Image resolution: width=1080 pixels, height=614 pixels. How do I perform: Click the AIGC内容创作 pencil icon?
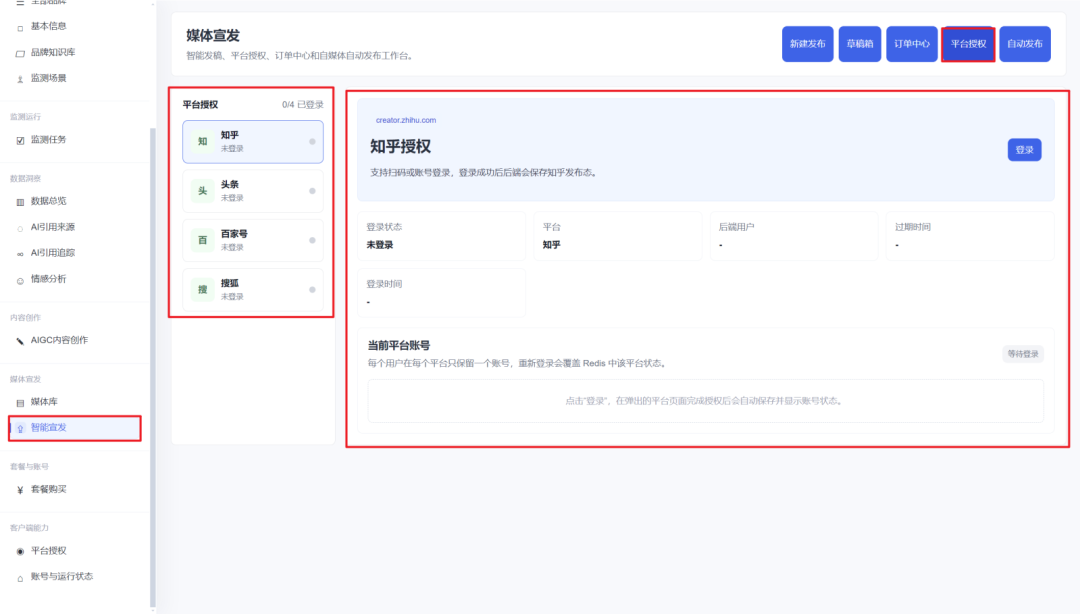[20, 341]
